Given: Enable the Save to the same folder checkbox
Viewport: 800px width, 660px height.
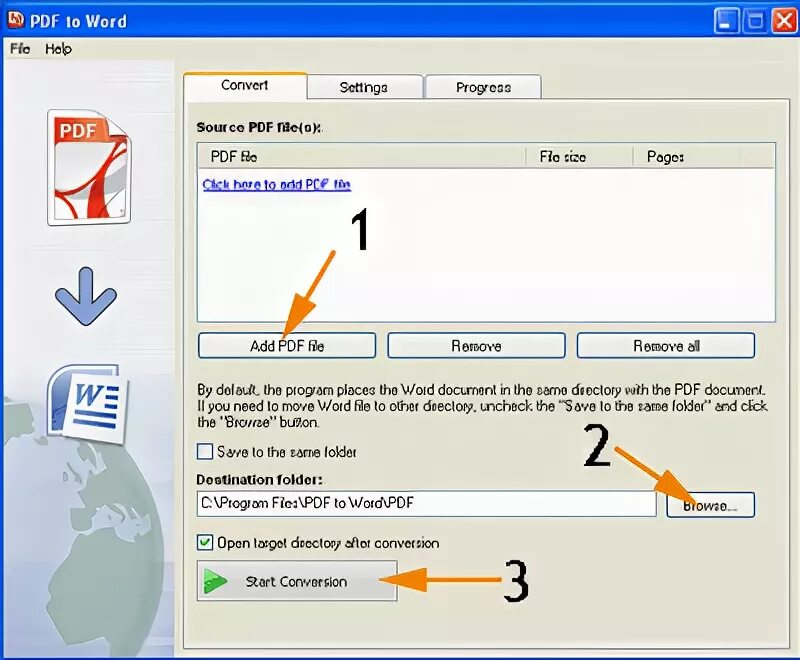Looking at the screenshot, I should pyautogui.click(x=205, y=451).
